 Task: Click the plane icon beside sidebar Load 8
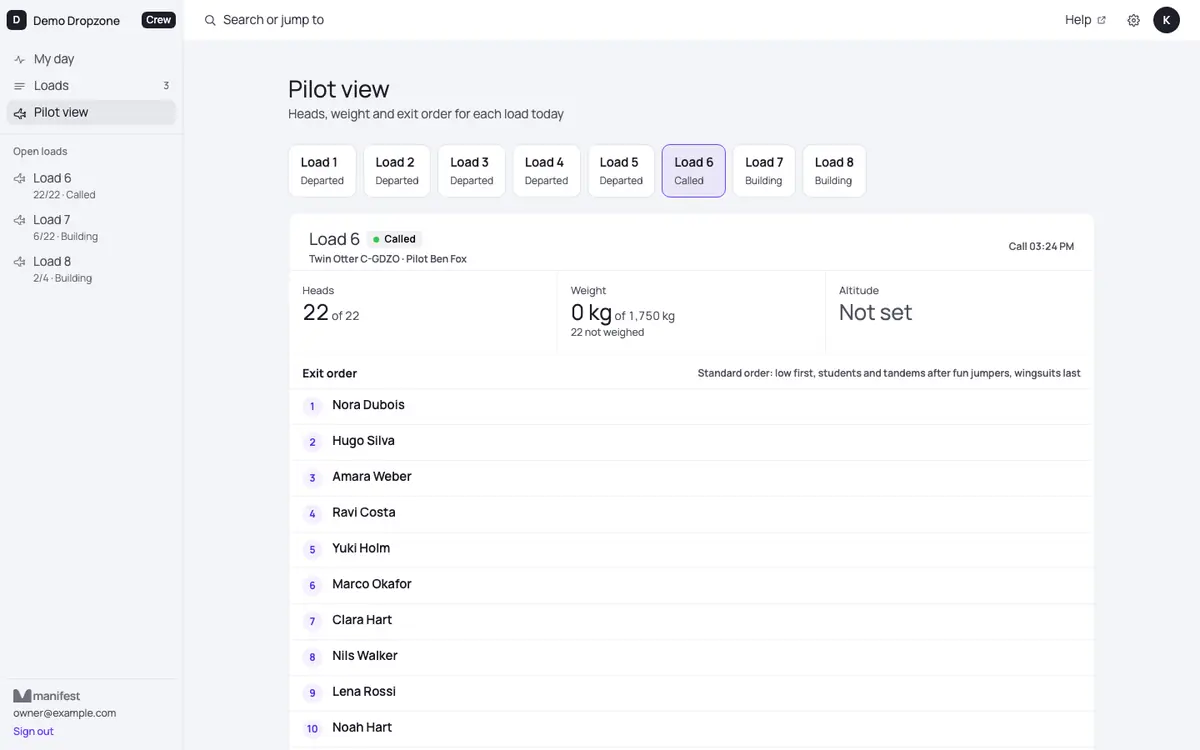coord(20,262)
